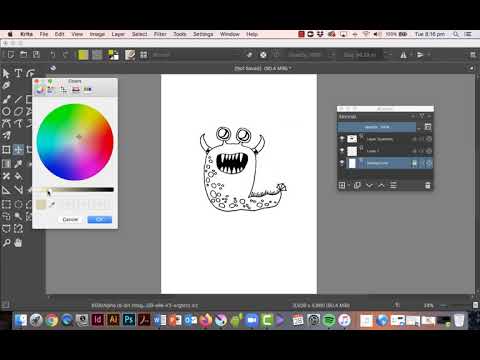Click the Cancel button in Colors dialog

point(70,219)
